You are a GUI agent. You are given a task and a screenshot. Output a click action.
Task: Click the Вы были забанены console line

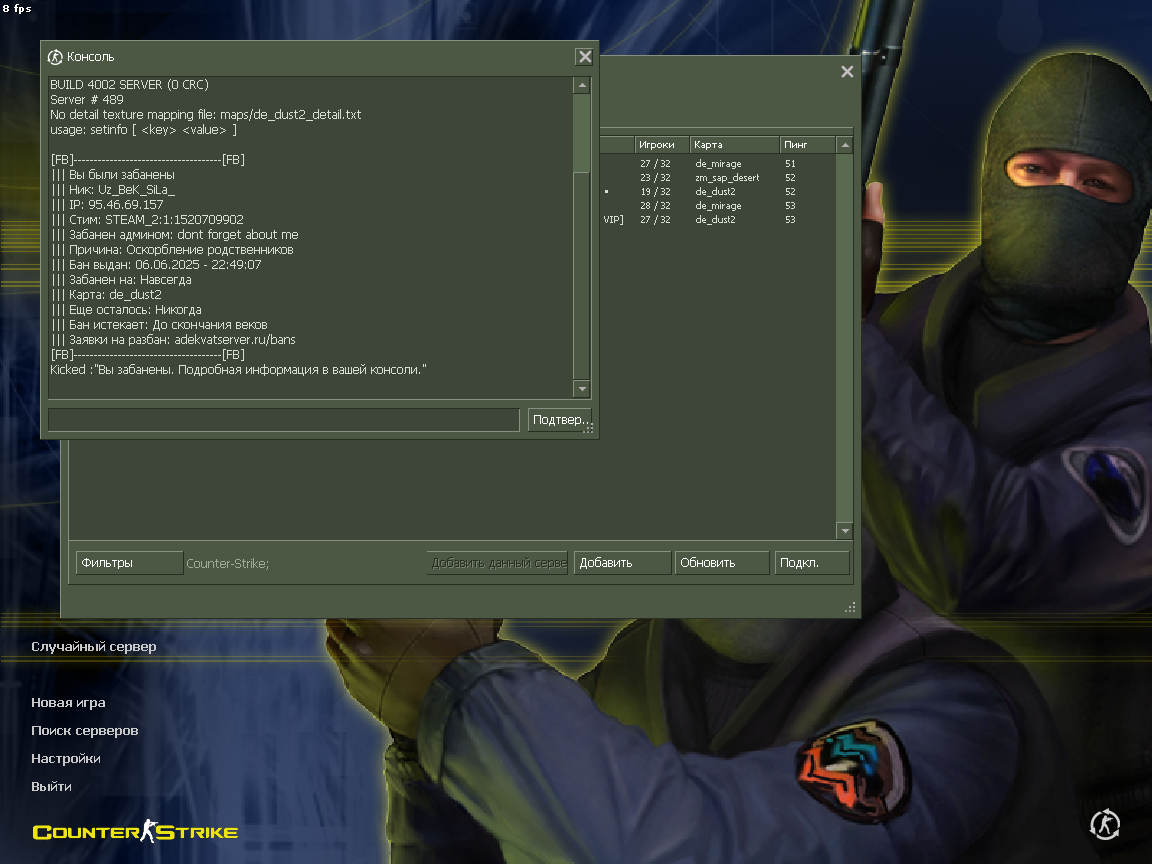coord(112,175)
